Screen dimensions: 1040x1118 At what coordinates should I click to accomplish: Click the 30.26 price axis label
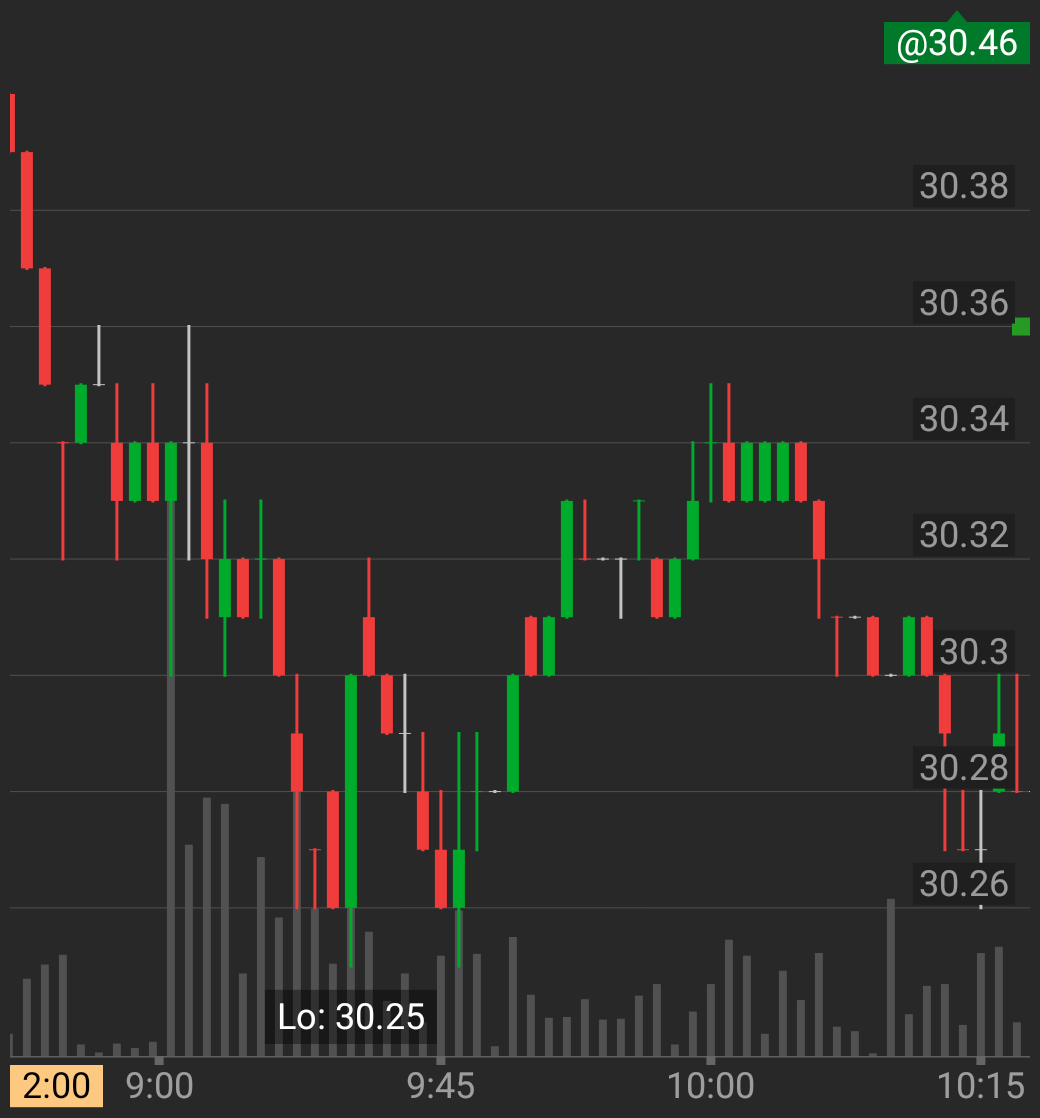[x=963, y=884]
